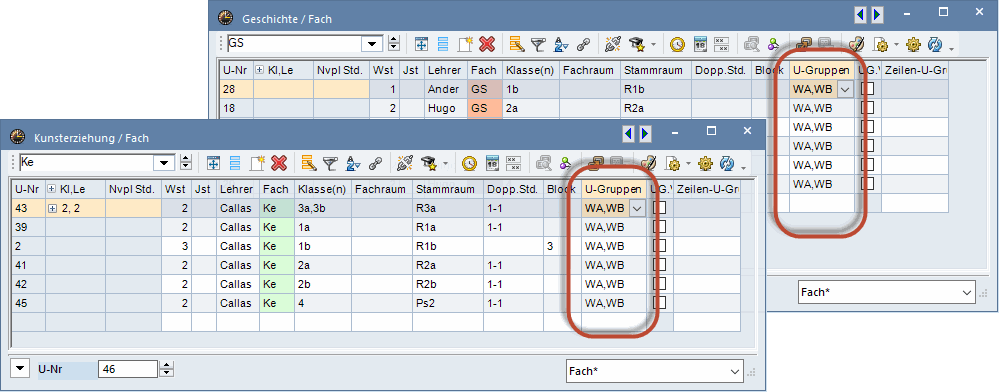
Task: Expand Kl,Le column header plus in Geschichte
Action: tap(260, 69)
